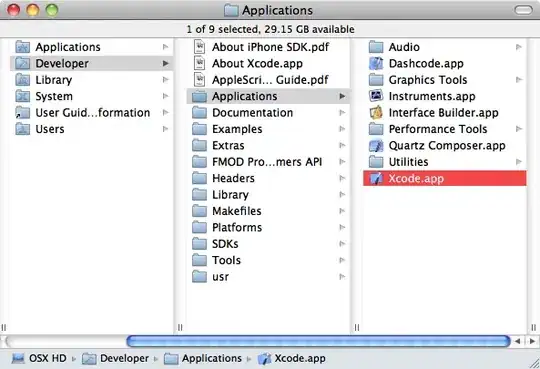Click the About iPhone SDK.pdf document icon
The height and width of the screenshot is (369, 540).
[199, 47]
